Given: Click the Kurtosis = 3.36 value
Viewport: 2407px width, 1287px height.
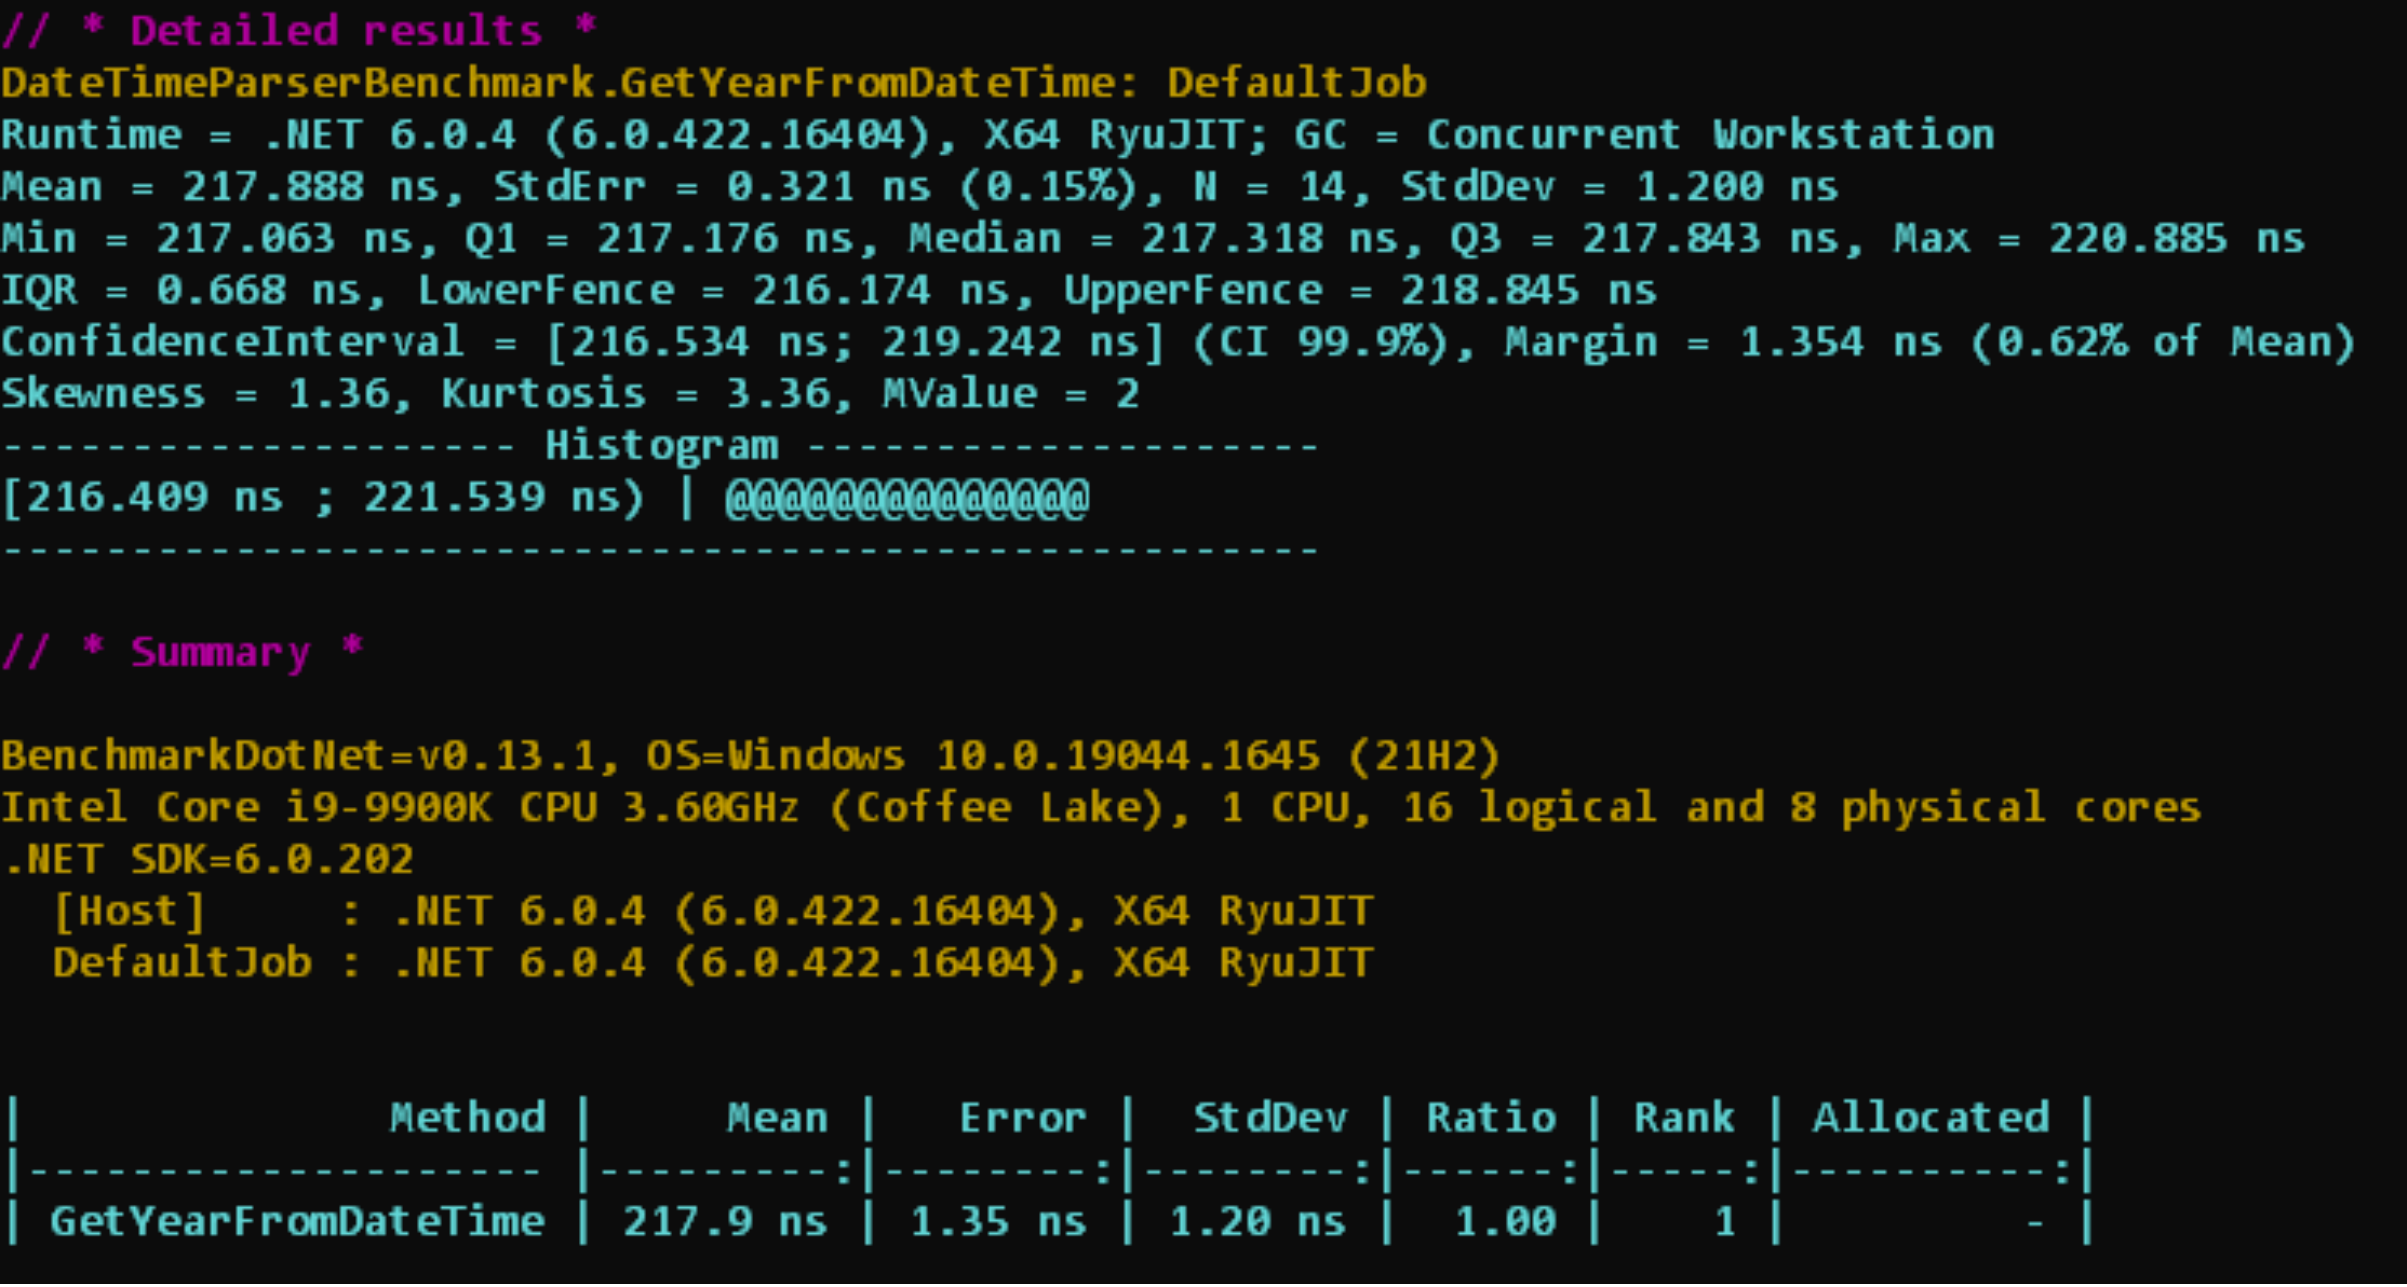Looking at the screenshot, I should pos(636,394).
